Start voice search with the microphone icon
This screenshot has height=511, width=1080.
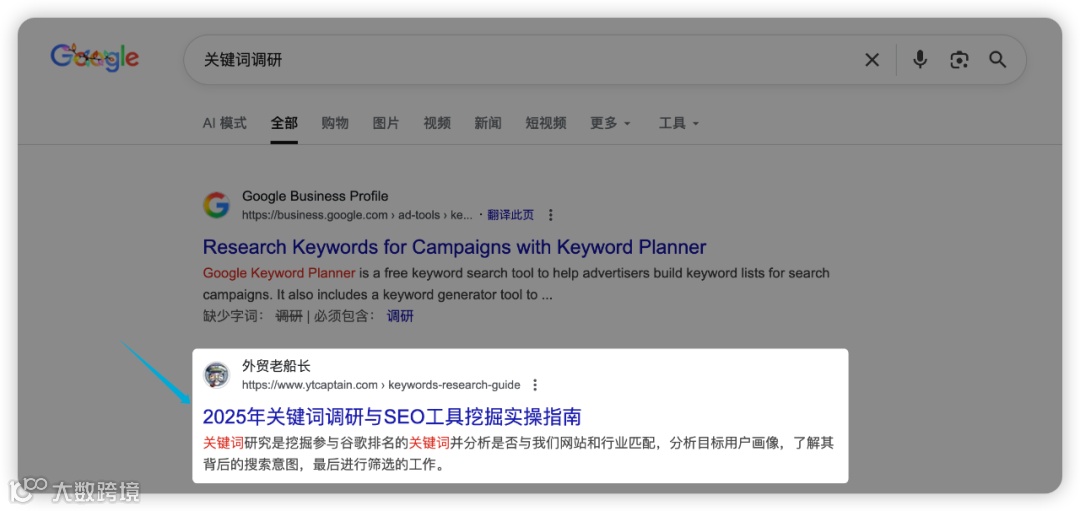click(x=920, y=60)
